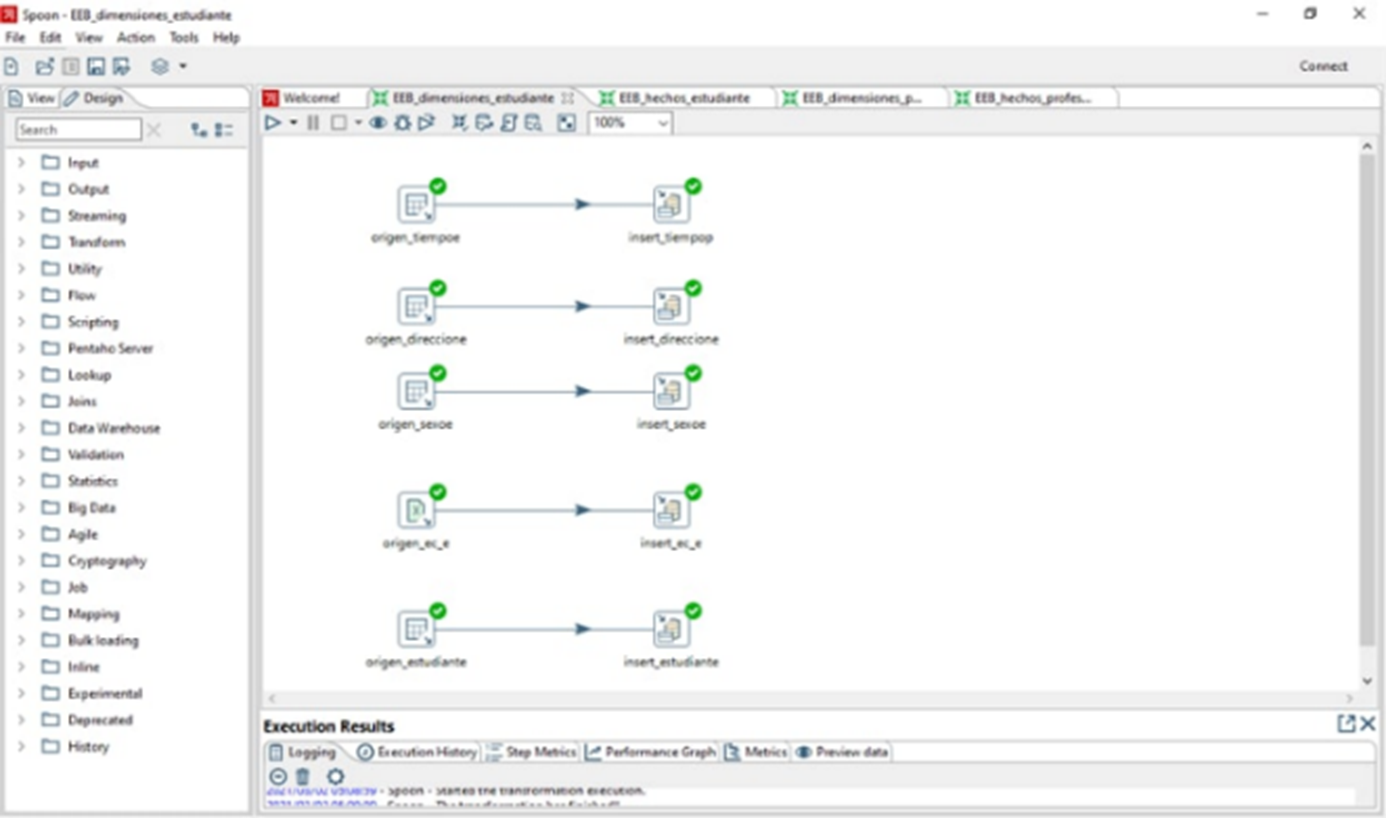Select the origen_ec_e input step icon
The width and height of the screenshot is (1386, 818).
pos(416,510)
